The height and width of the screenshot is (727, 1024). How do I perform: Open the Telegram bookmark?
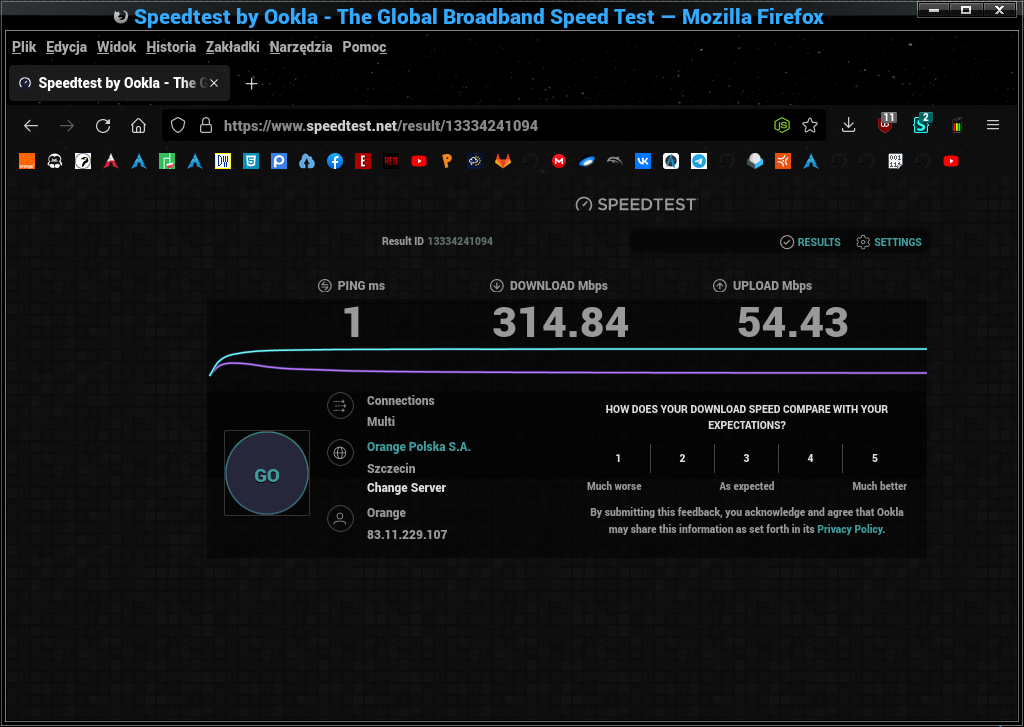[x=699, y=161]
